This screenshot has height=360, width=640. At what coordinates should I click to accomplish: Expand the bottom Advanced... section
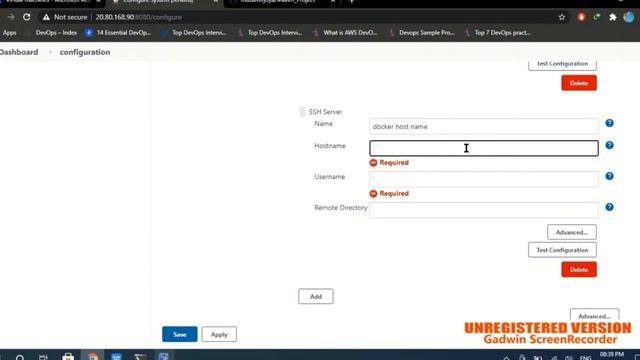tap(594, 315)
